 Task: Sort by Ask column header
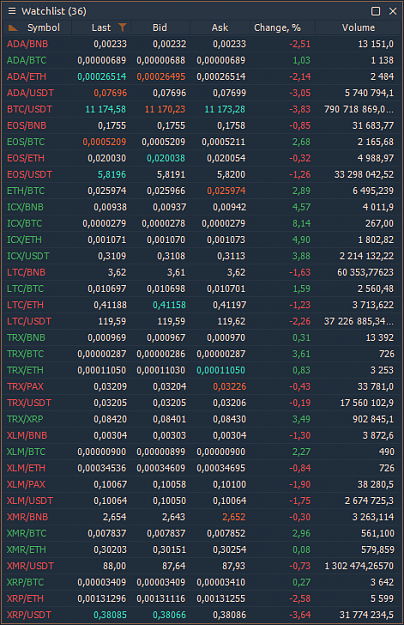(x=220, y=28)
